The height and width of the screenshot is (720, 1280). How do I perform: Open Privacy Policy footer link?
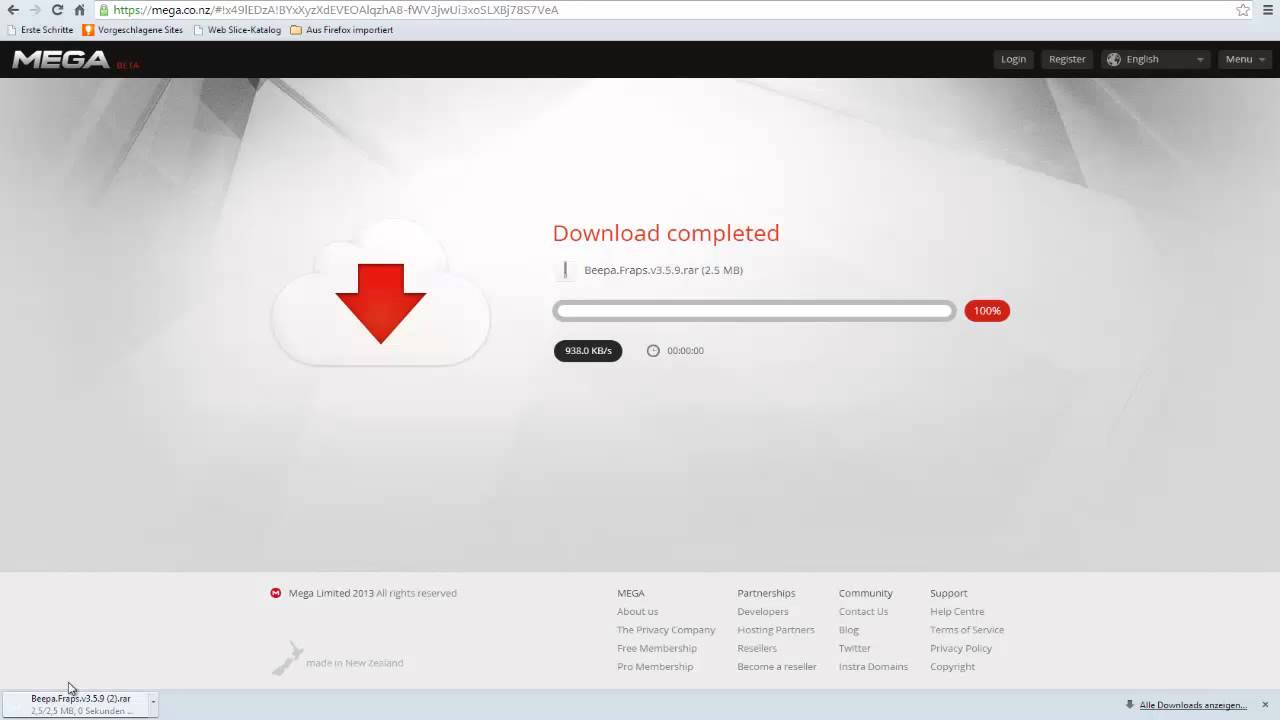(x=961, y=648)
